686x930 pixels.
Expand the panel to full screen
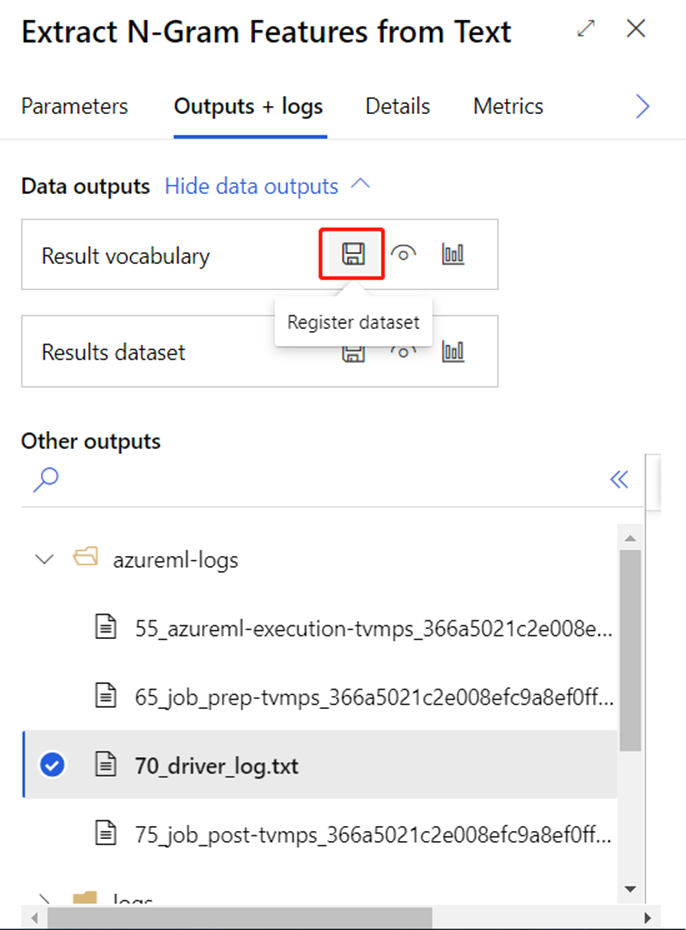586,29
